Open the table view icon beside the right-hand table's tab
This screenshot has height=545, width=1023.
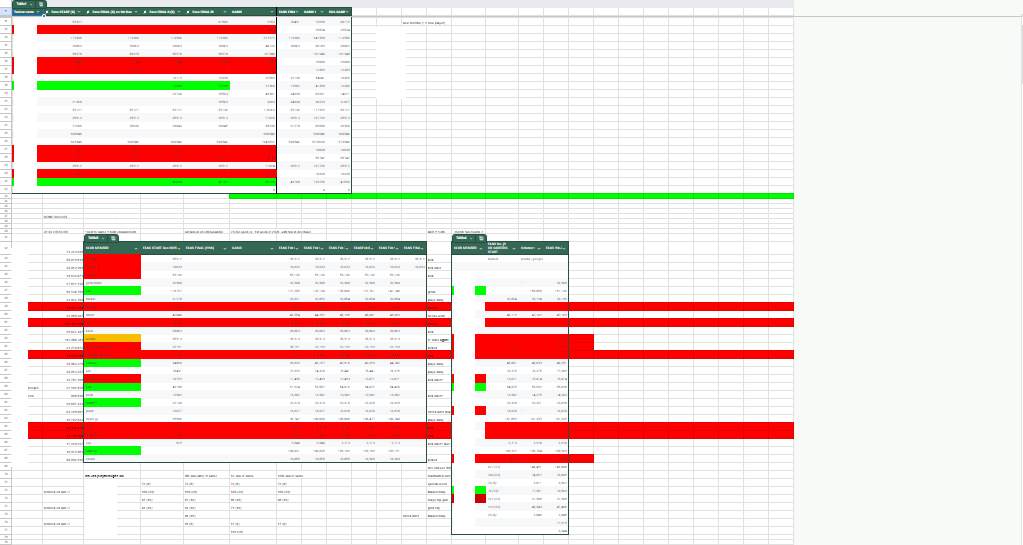481,238
